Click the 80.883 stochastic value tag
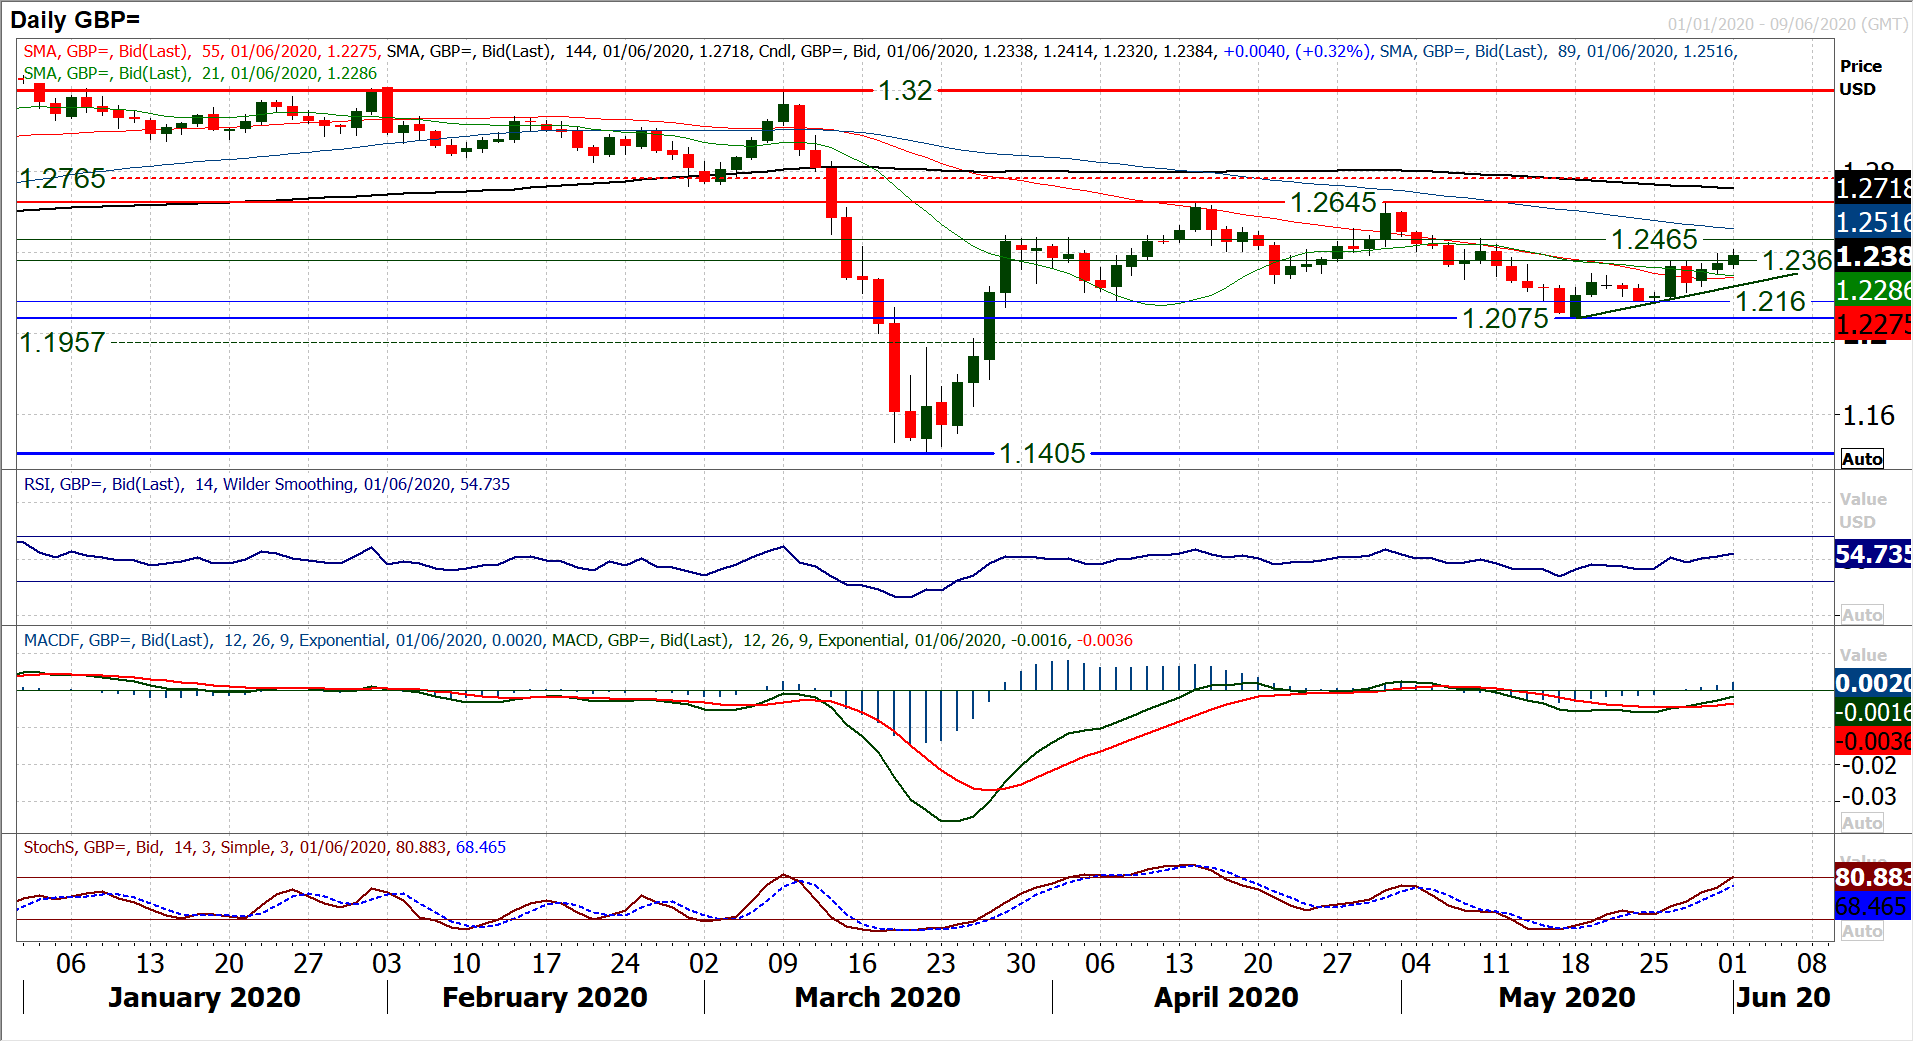Image resolution: width=1914 pixels, height=1042 pixels. click(1872, 877)
